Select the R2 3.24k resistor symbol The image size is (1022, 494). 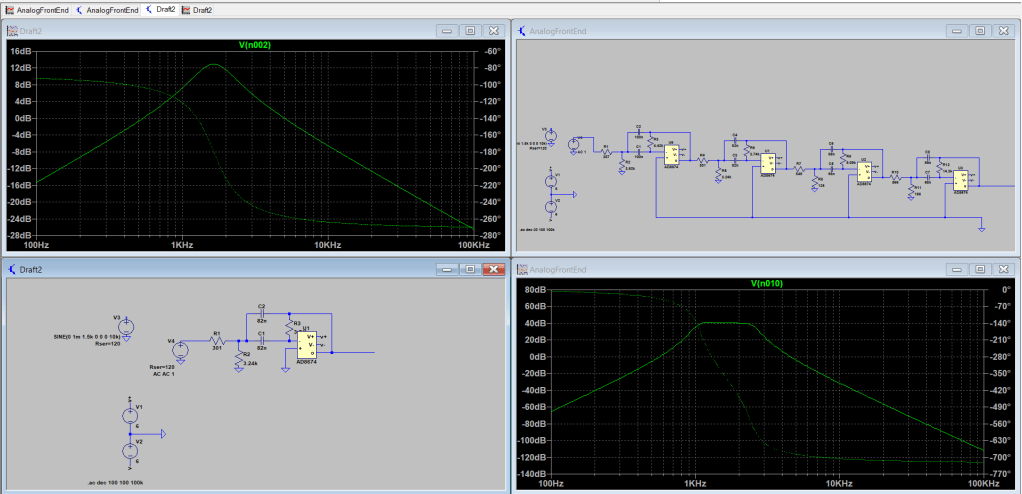click(x=238, y=358)
